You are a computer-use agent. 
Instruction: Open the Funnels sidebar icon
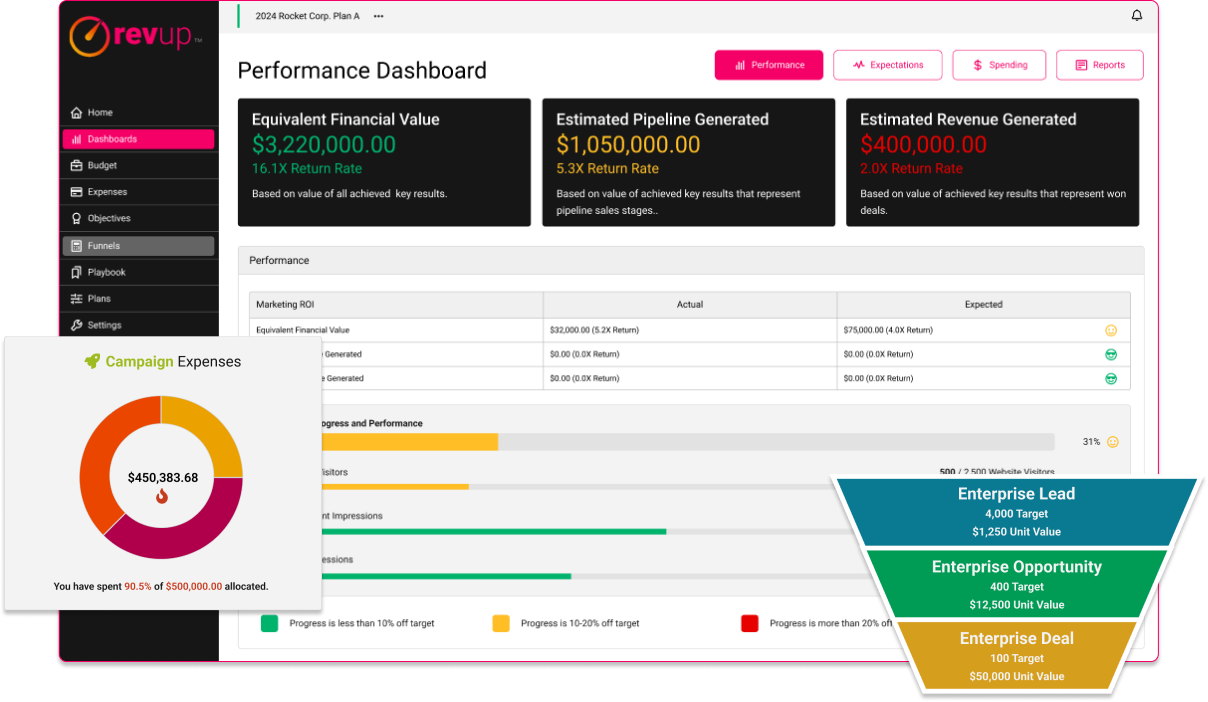pyautogui.click(x=78, y=245)
